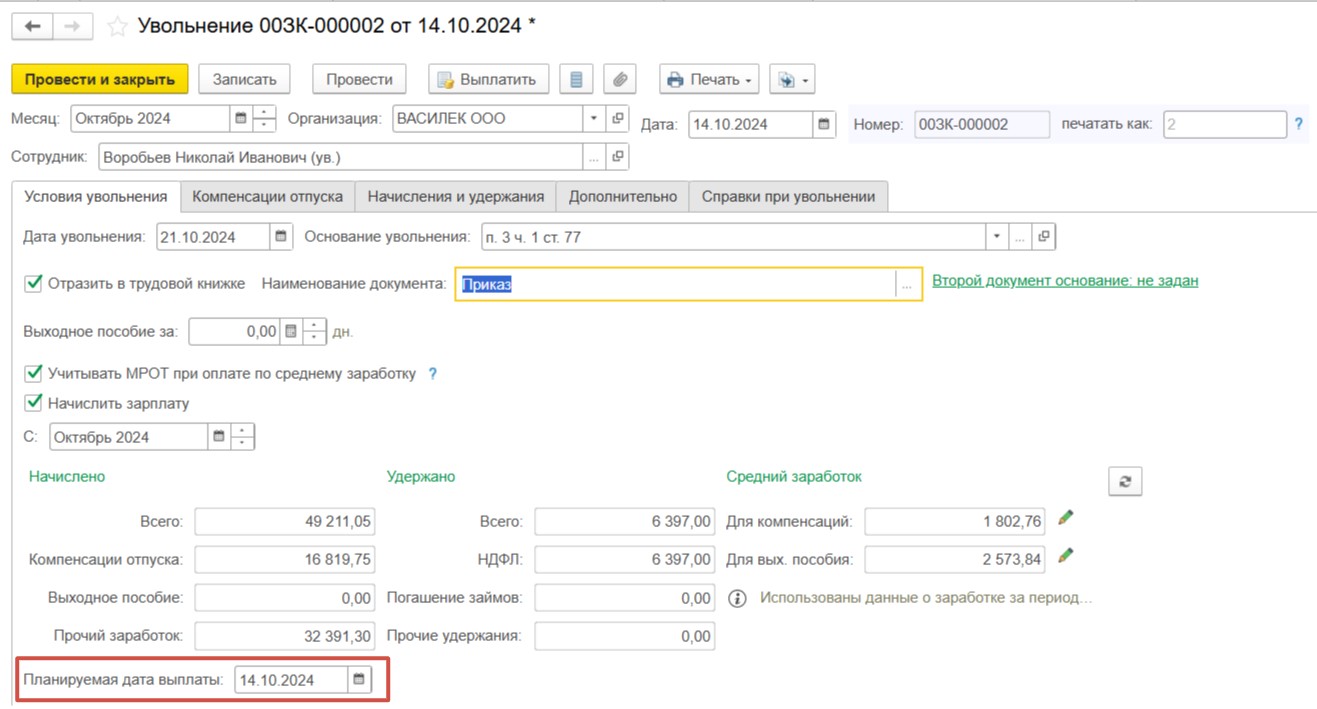Switch to Справки при увольнении tab
Image resolution: width=1317 pixels, height=709 pixels.
click(x=789, y=197)
